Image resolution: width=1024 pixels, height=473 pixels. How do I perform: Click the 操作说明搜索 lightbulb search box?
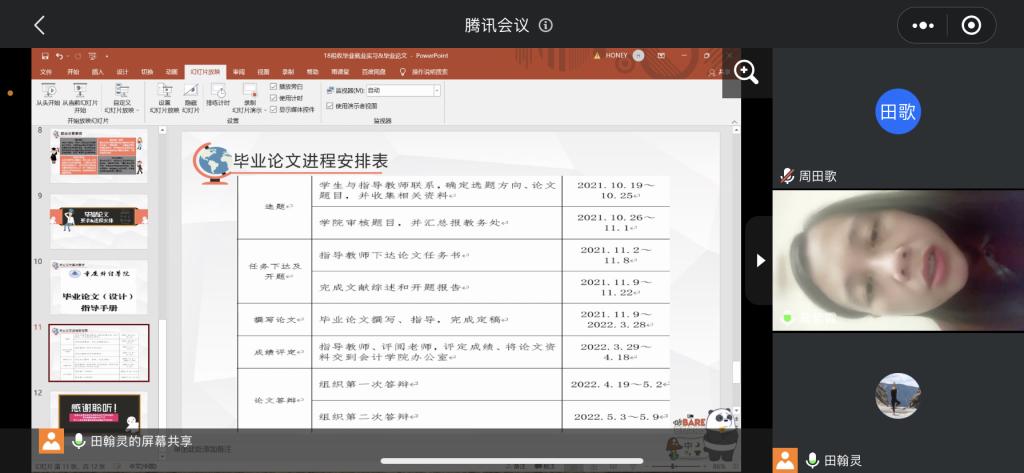[424, 72]
